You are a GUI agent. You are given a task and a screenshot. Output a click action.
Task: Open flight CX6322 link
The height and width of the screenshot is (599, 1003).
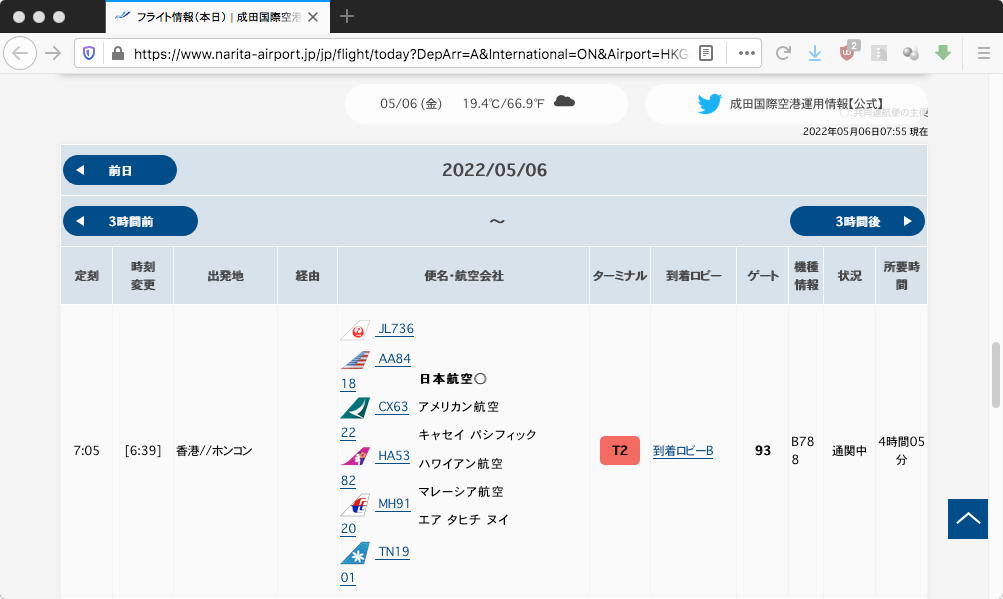(375, 419)
